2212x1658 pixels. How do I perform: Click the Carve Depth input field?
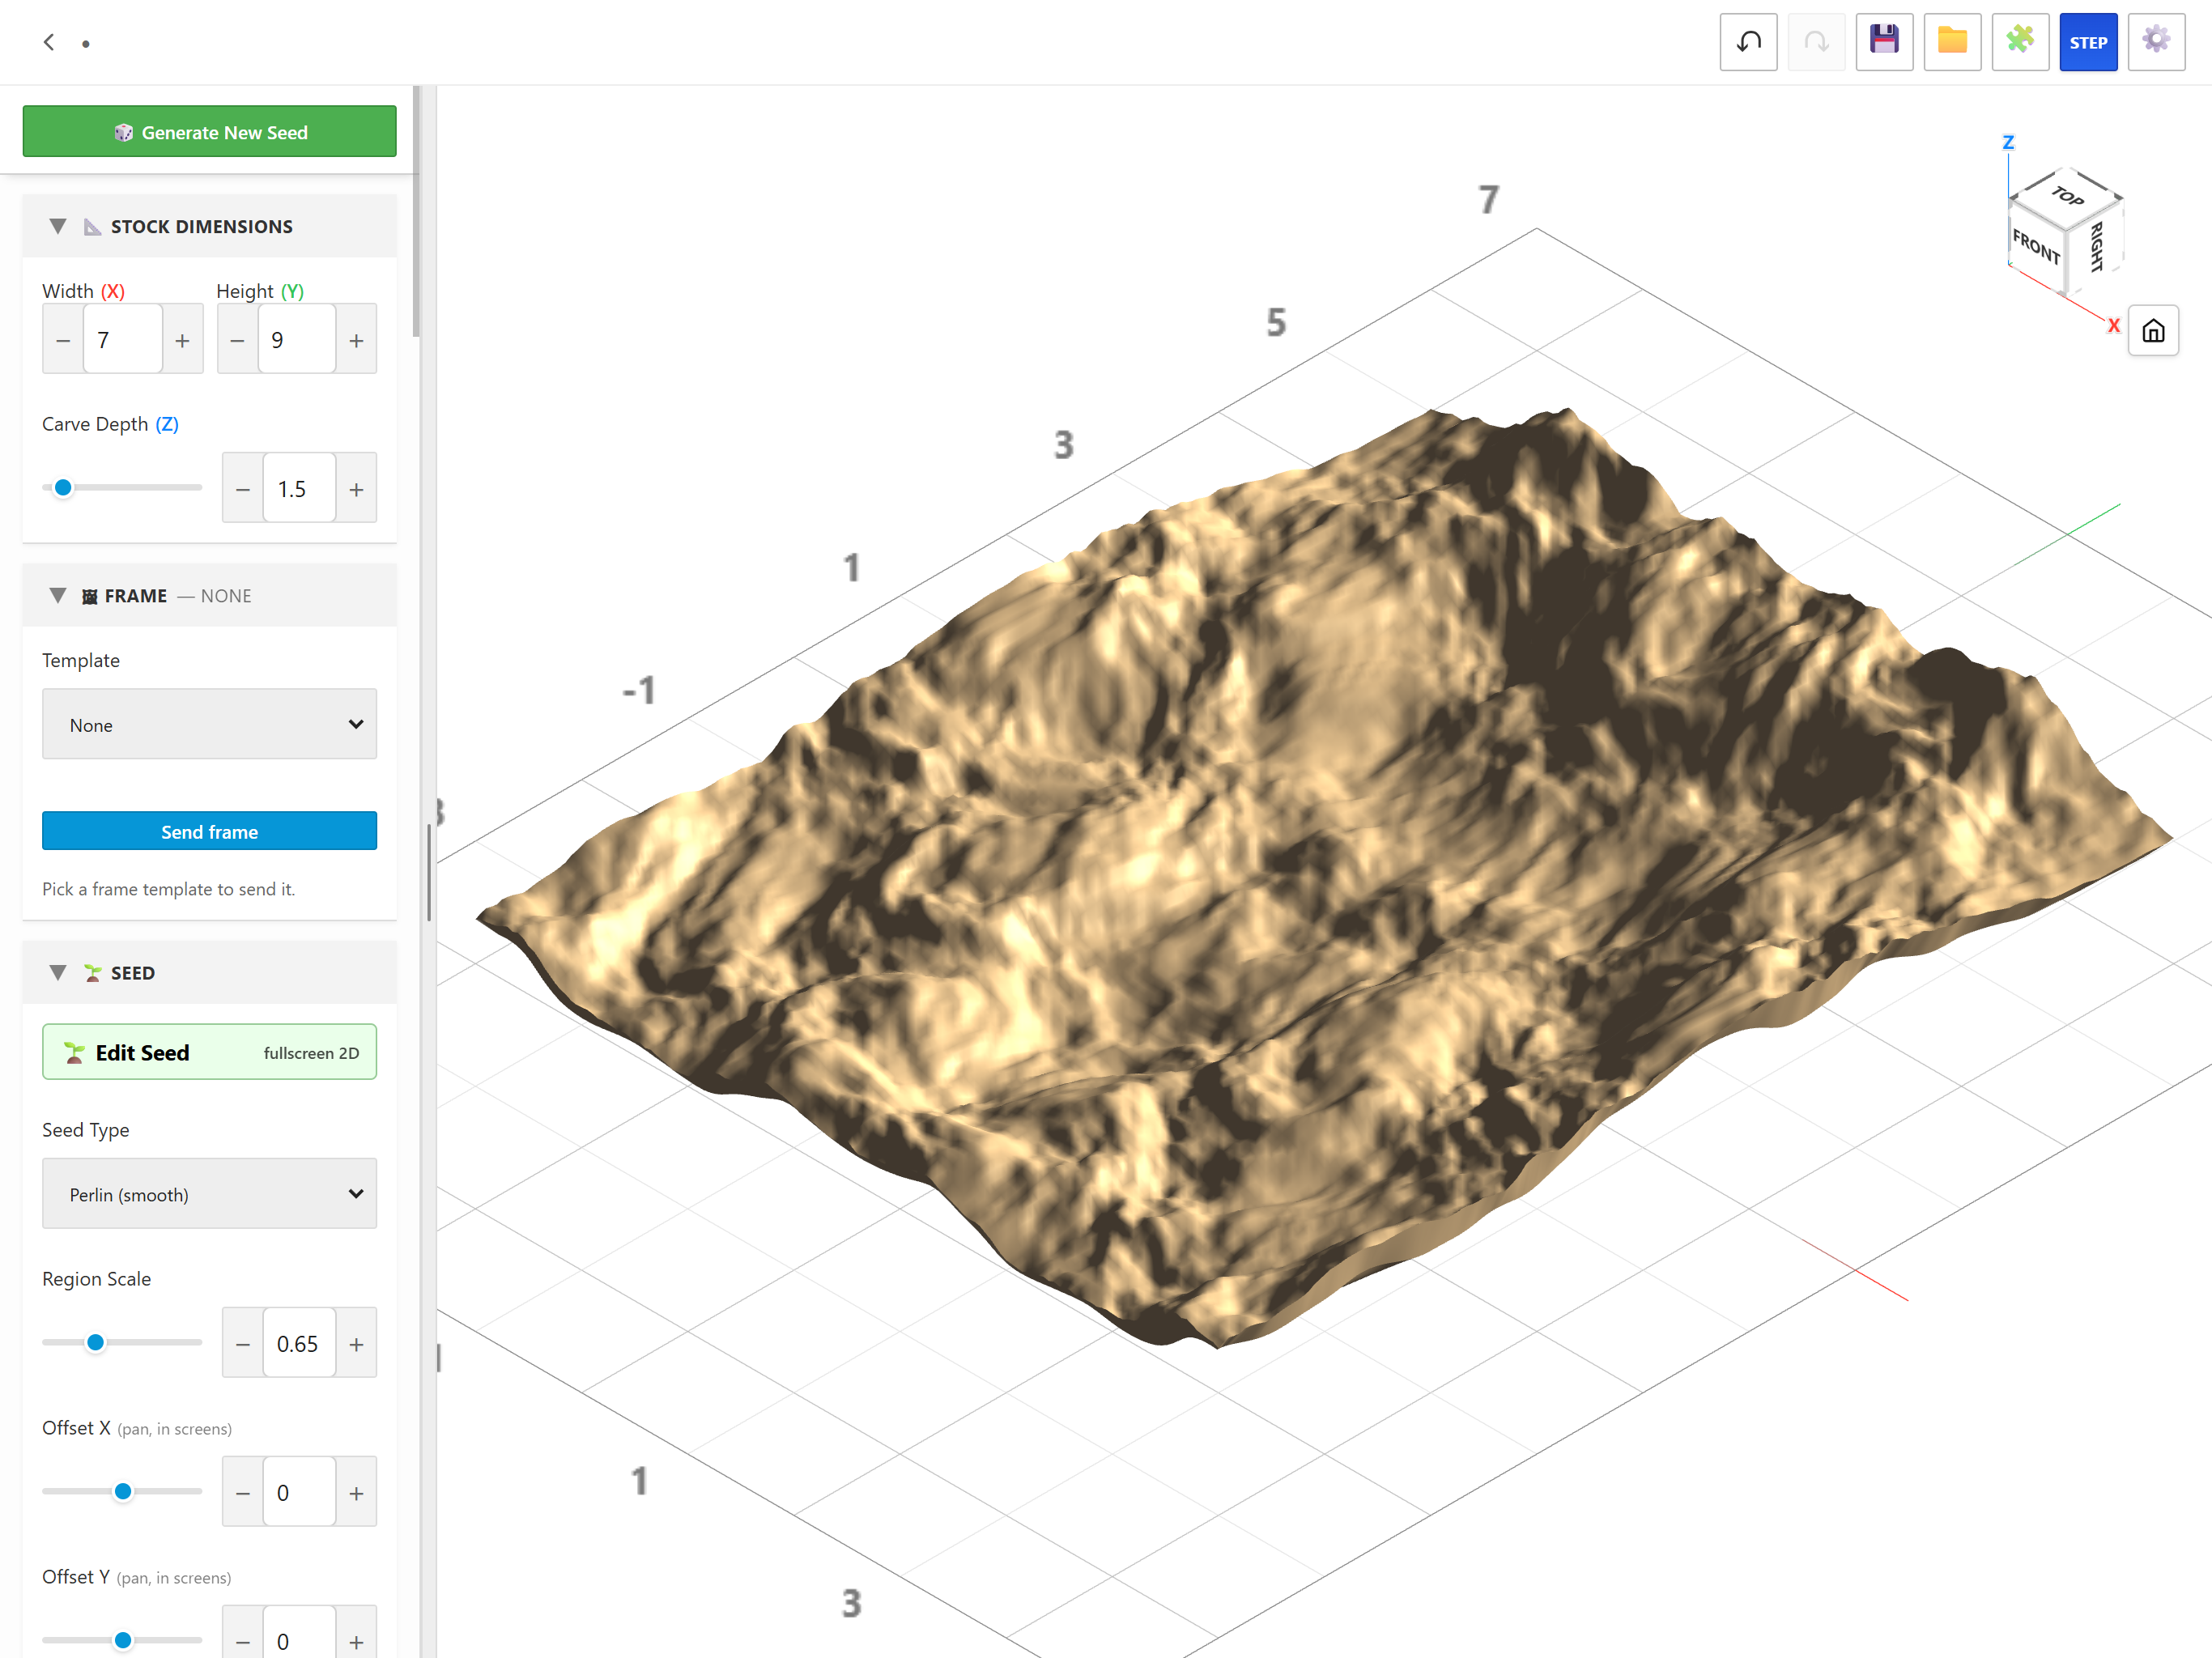(x=299, y=488)
